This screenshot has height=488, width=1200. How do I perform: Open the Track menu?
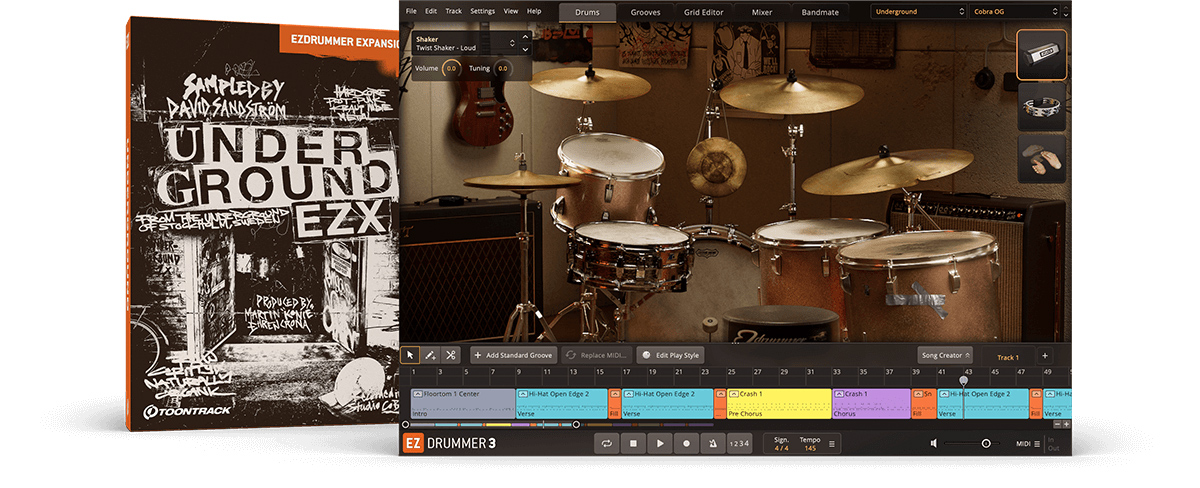coord(454,11)
